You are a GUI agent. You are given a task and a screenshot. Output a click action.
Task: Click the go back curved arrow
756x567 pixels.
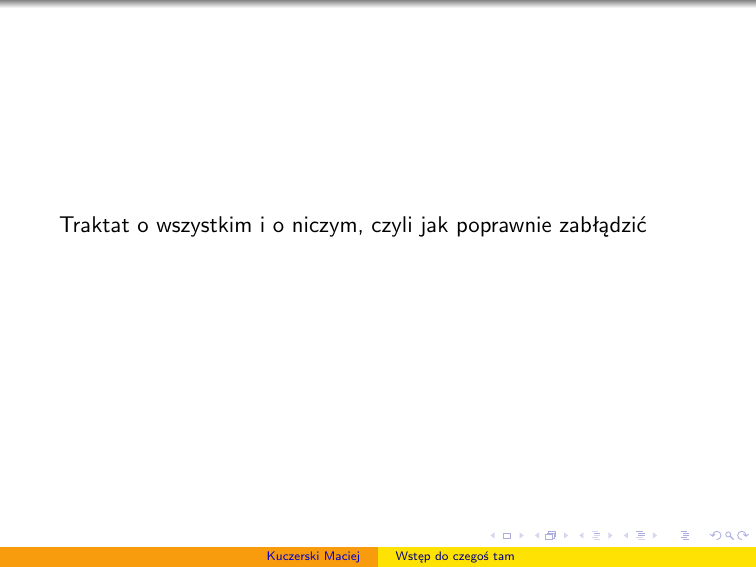click(x=713, y=537)
